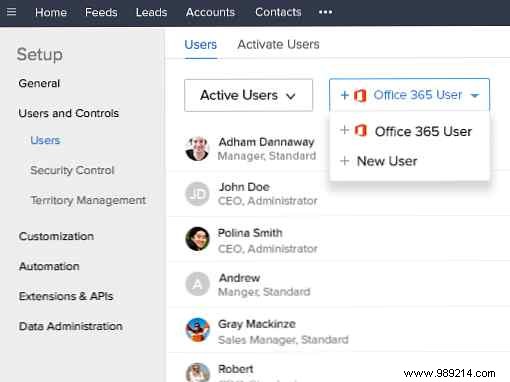Open user Gray Mackinze
The width and height of the screenshot is (510, 382).
click(257, 324)
